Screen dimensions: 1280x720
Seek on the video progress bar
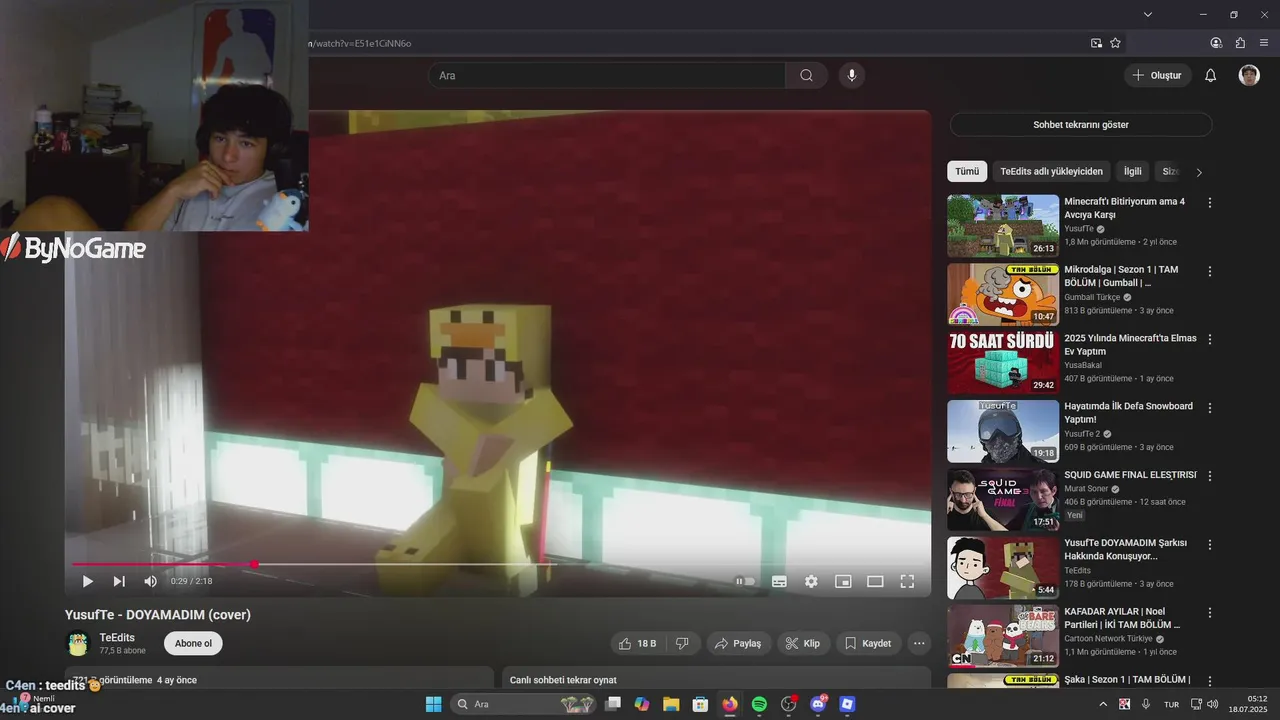[497, 564]
